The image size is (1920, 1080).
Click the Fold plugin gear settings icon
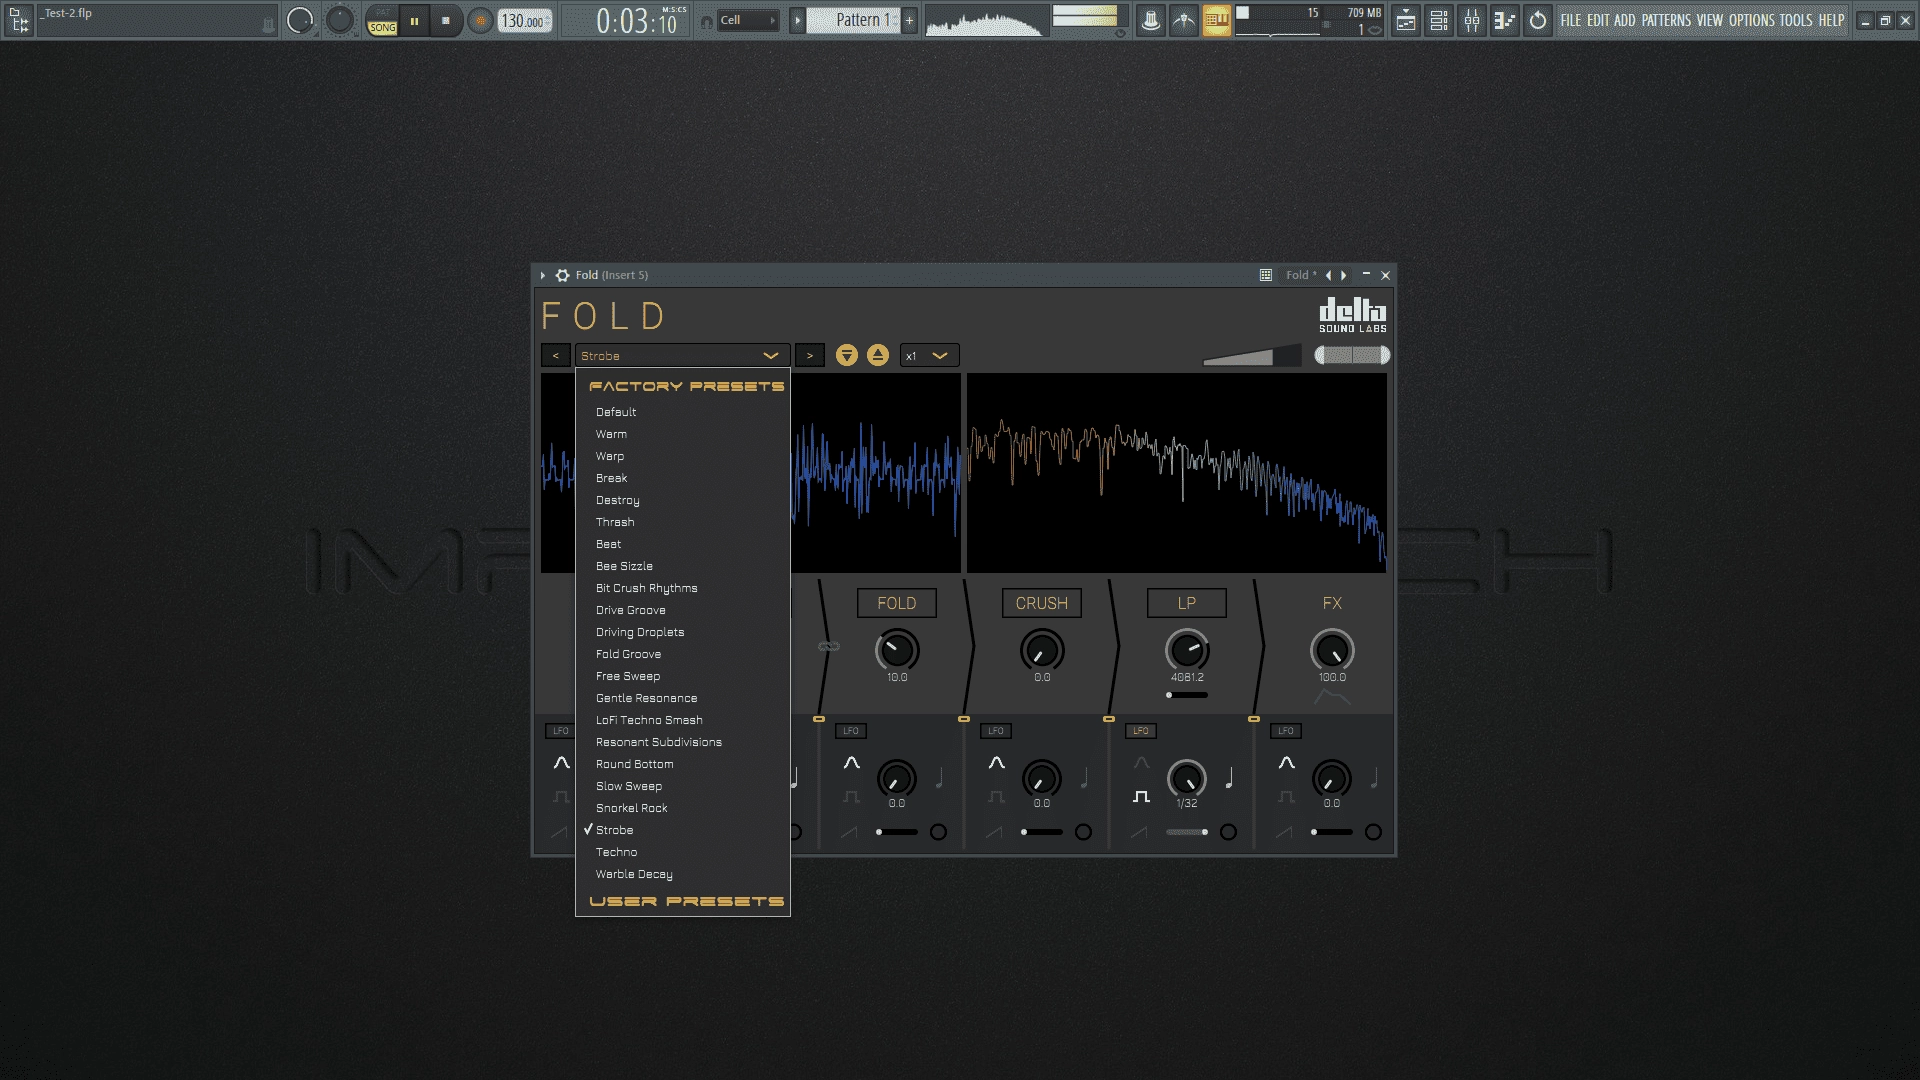click(563, 275)
